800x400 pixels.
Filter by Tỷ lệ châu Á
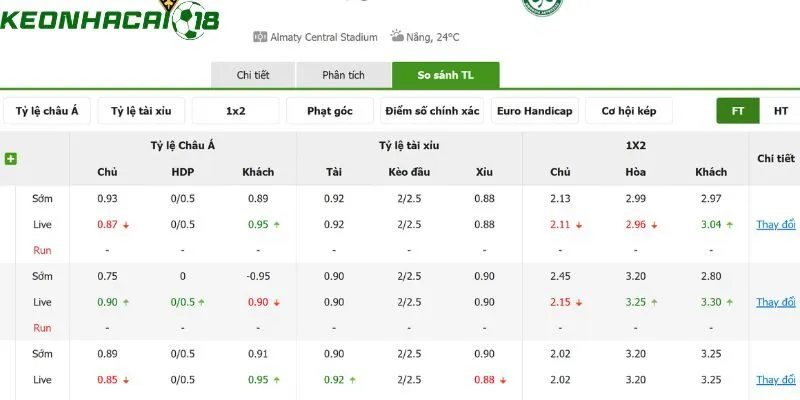47,111
